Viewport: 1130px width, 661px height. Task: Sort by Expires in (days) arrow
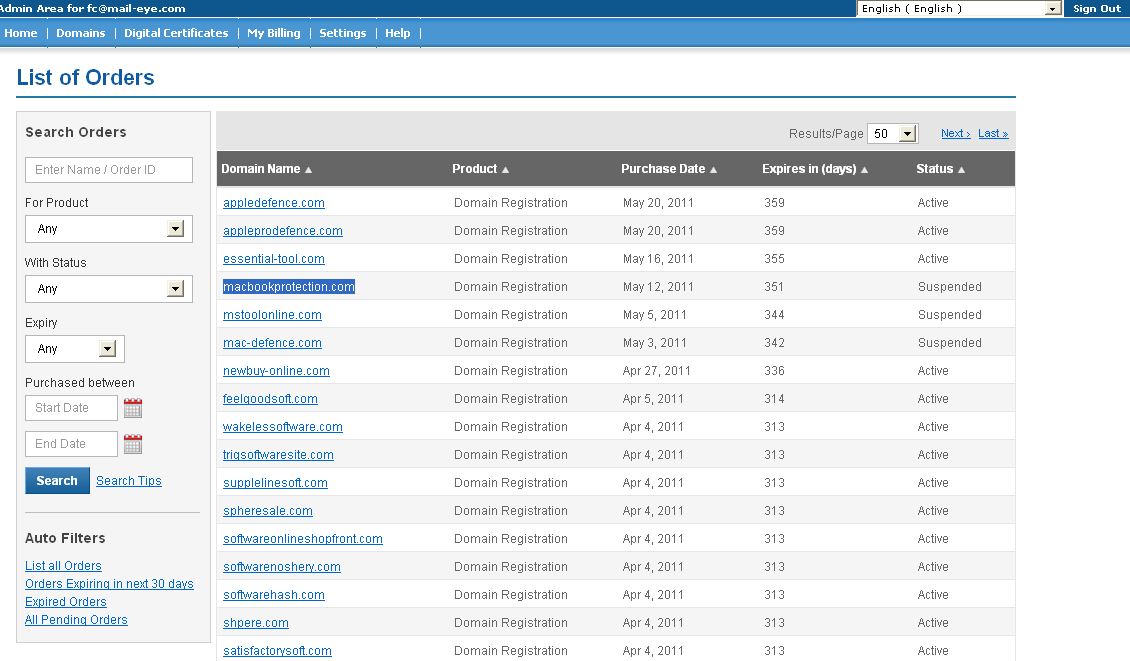pyautogui.click(x=864, y=169)
